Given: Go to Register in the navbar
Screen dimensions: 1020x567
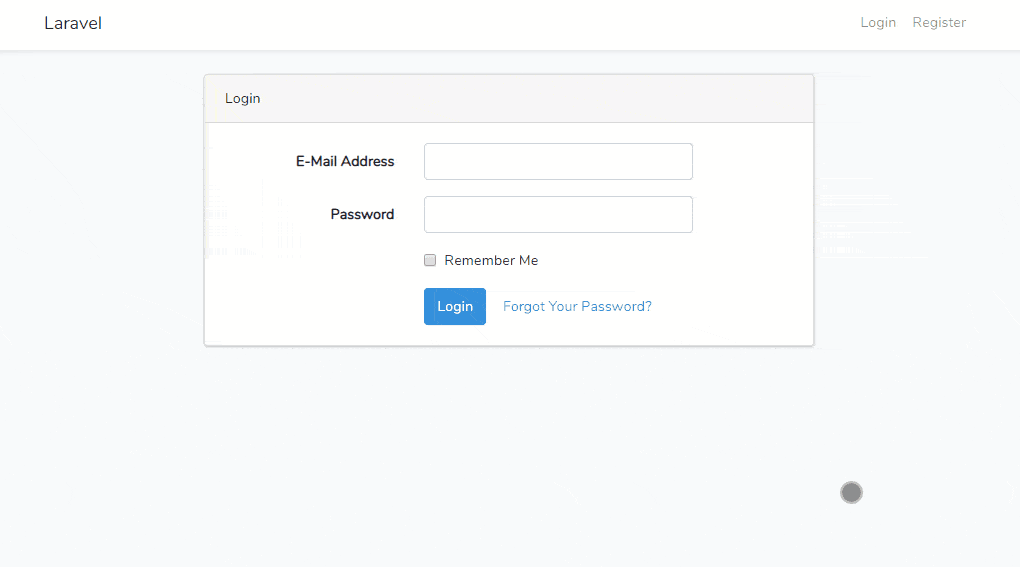Looking at the screenshot, I should tap(939, 23).
